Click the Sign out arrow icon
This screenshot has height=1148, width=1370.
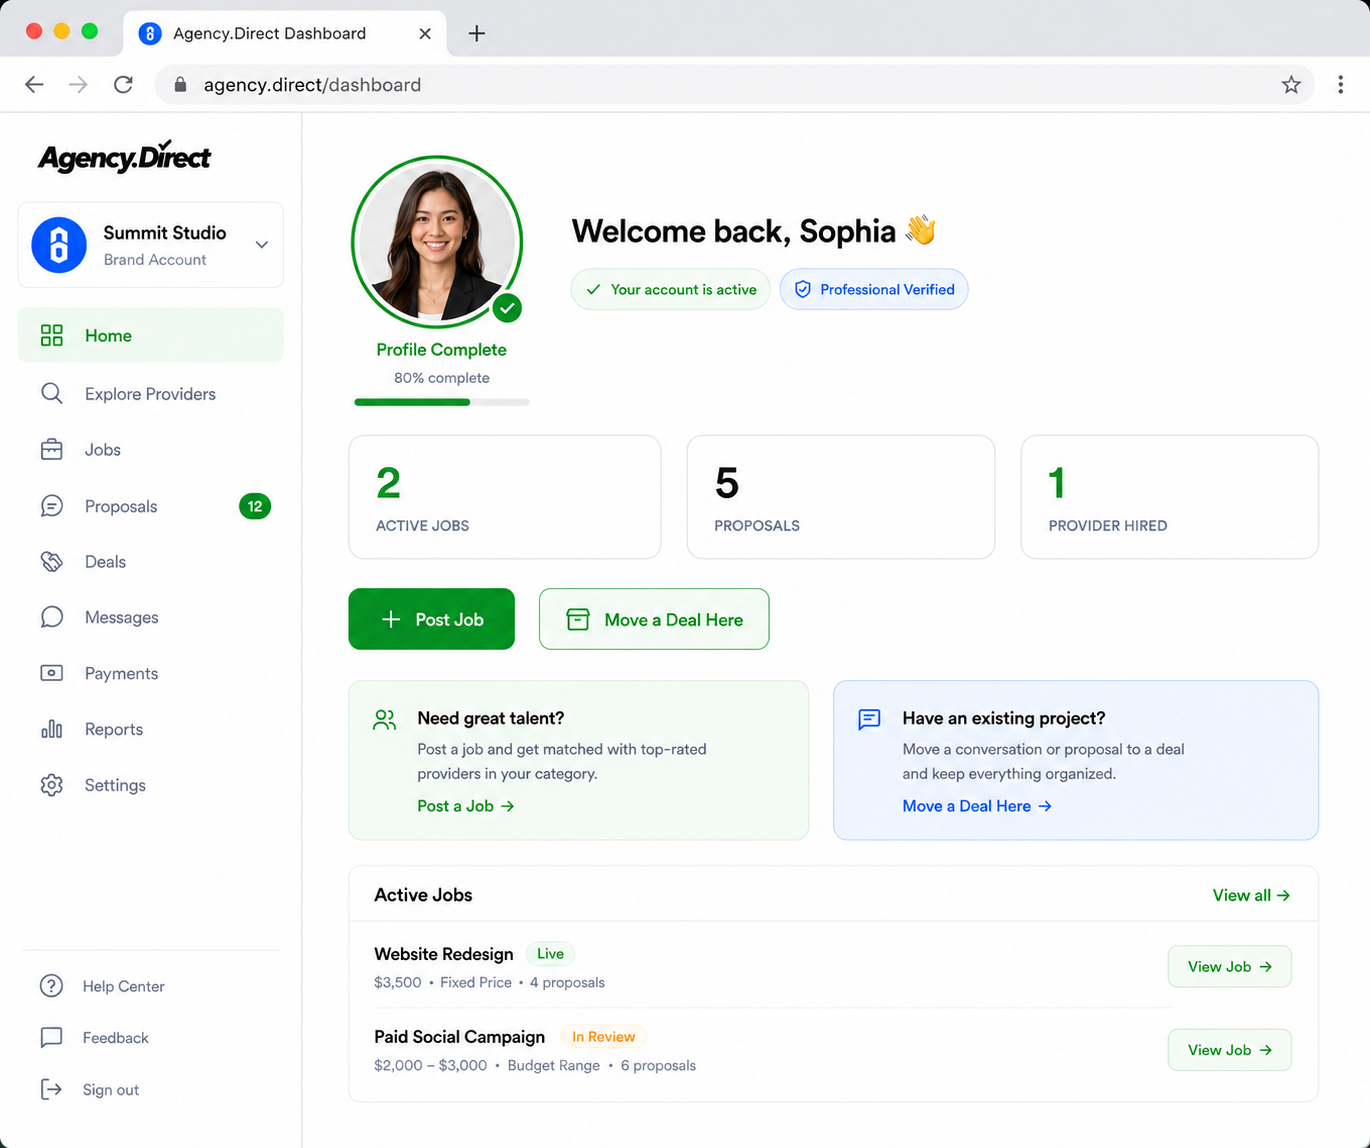51,1089
